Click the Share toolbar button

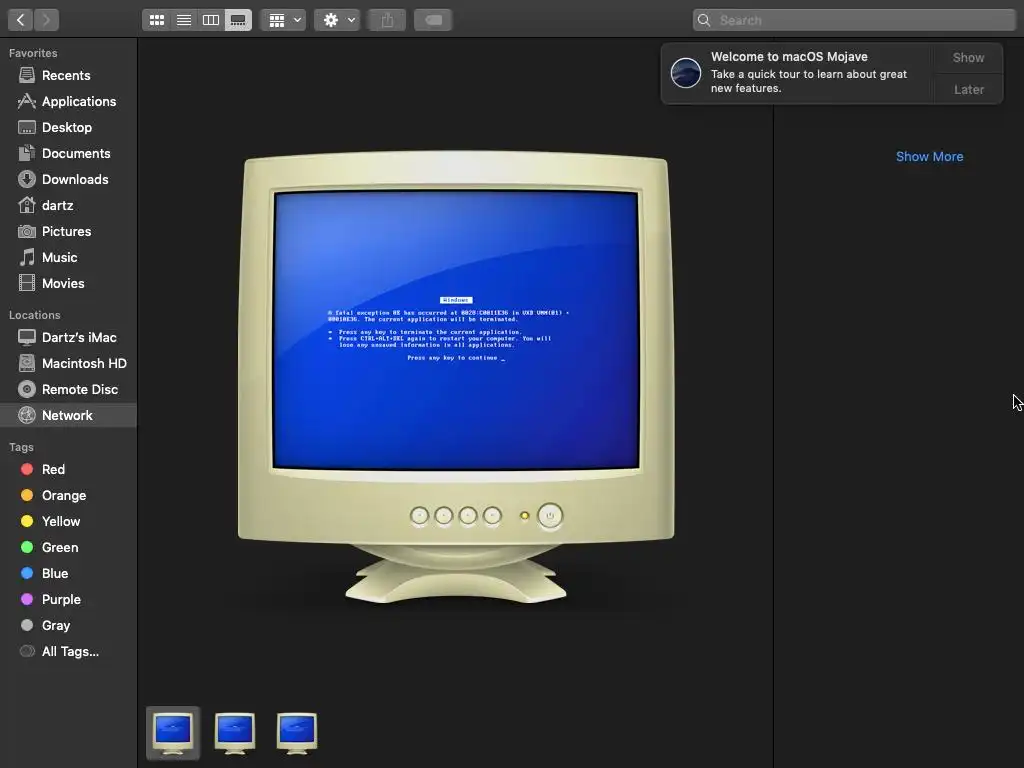pyautogui.click(x=387, y=20)
